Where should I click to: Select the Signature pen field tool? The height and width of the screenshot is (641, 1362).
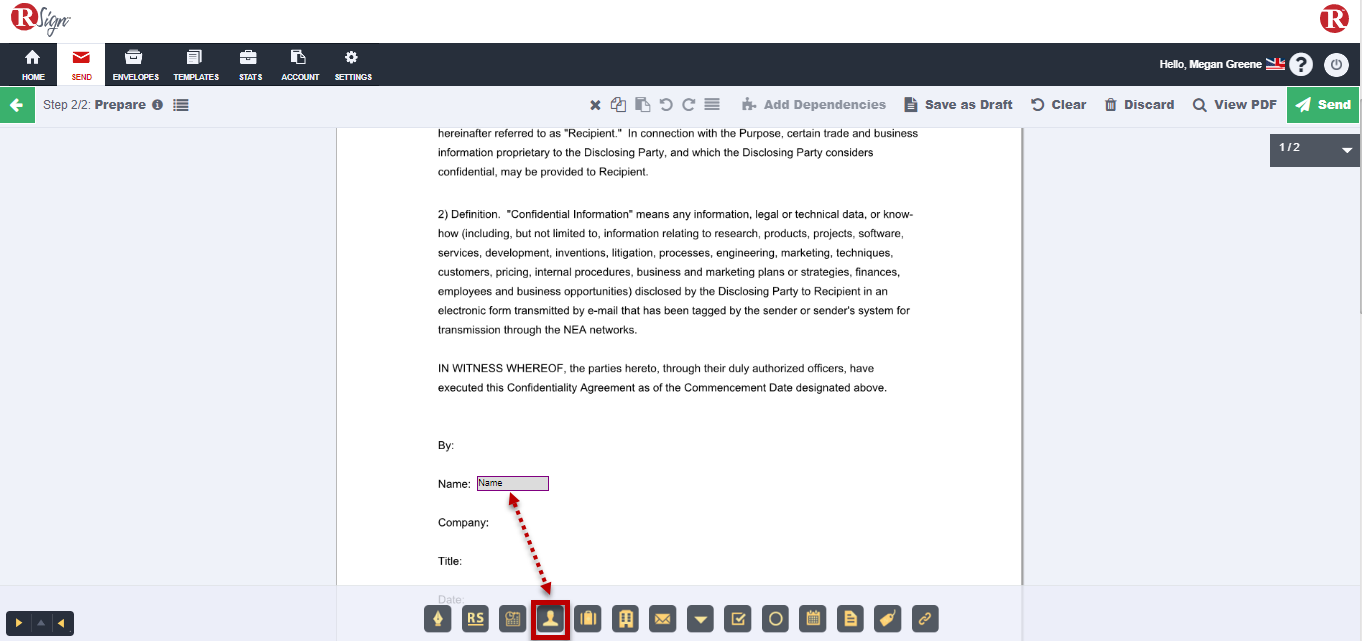(x=438, y=619)
